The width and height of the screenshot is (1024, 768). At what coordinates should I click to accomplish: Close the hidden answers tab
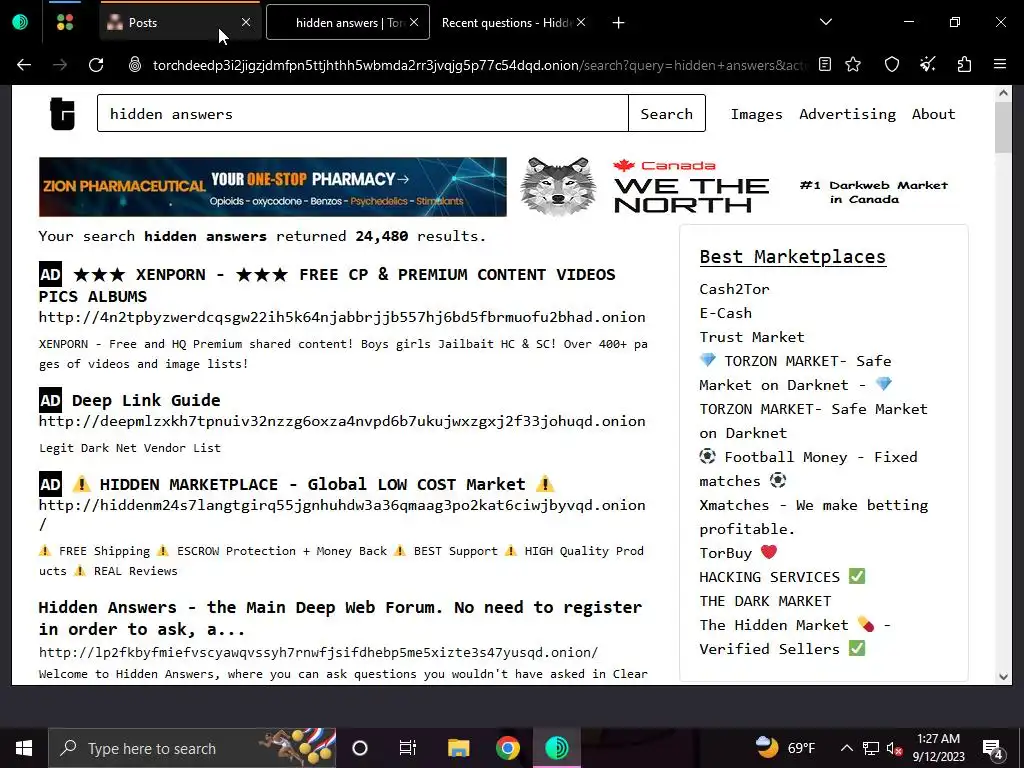pyautogui.click(x=414, y=22)
